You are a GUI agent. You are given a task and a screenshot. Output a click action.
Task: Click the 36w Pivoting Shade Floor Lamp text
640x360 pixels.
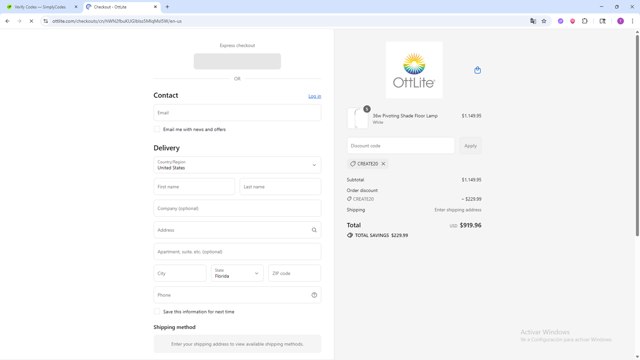405,116
